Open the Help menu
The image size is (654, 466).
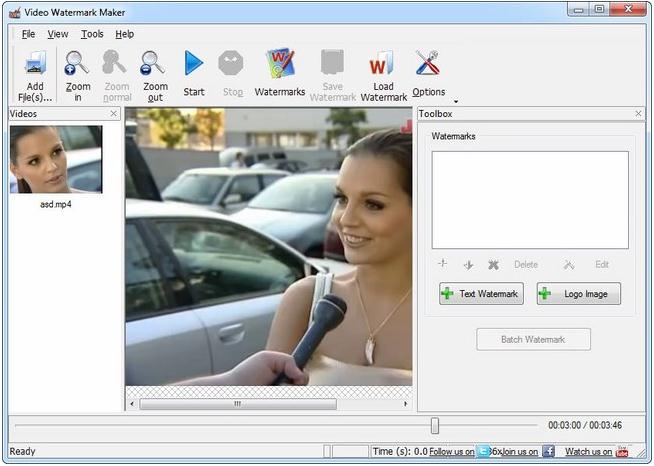125,34
